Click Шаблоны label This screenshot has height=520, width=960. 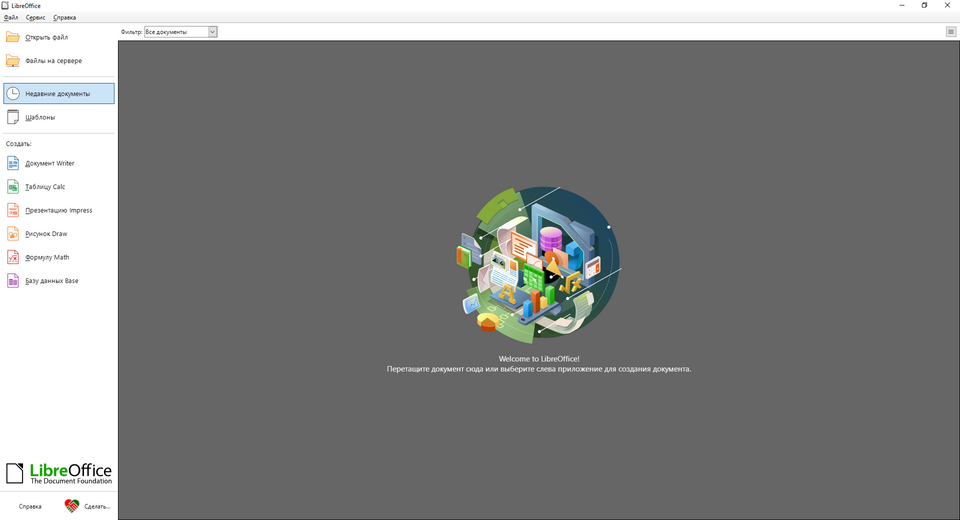click(40, 117)
